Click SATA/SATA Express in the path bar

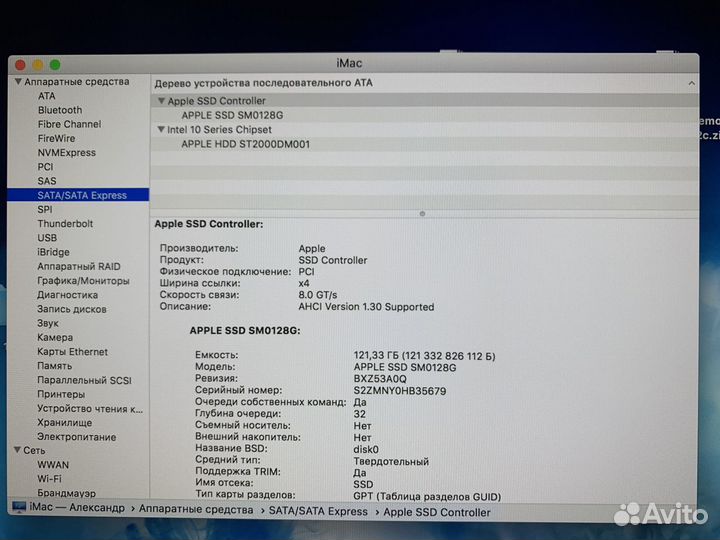(x=318, y=512)
